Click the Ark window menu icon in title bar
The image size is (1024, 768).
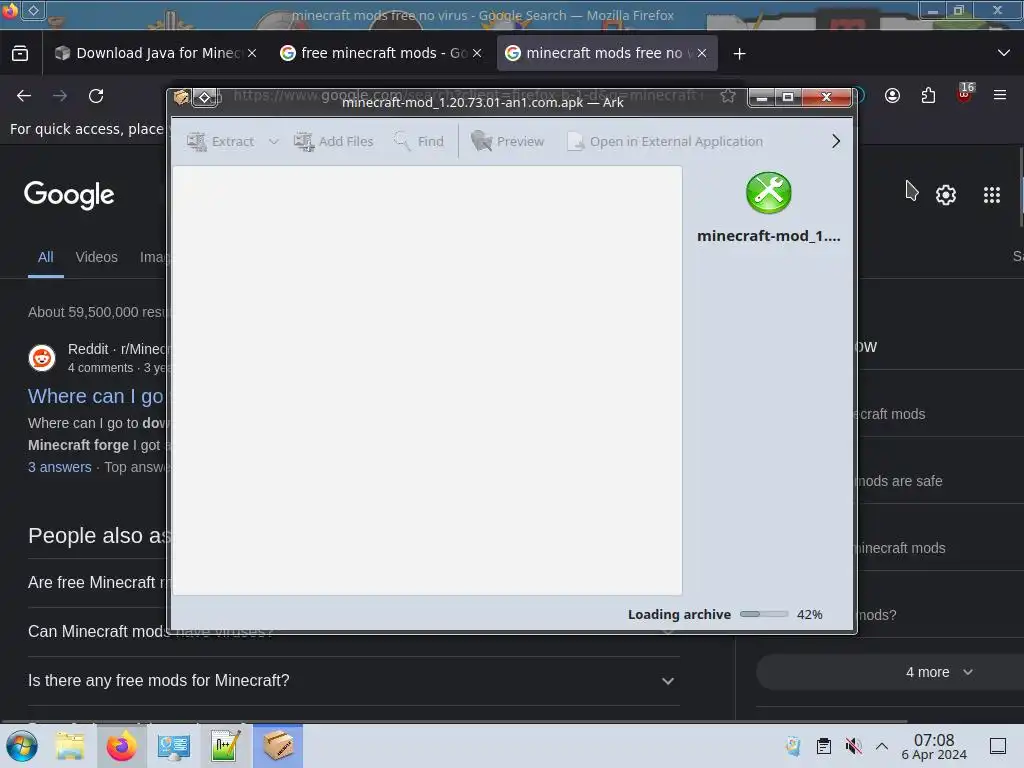point(181,97)
